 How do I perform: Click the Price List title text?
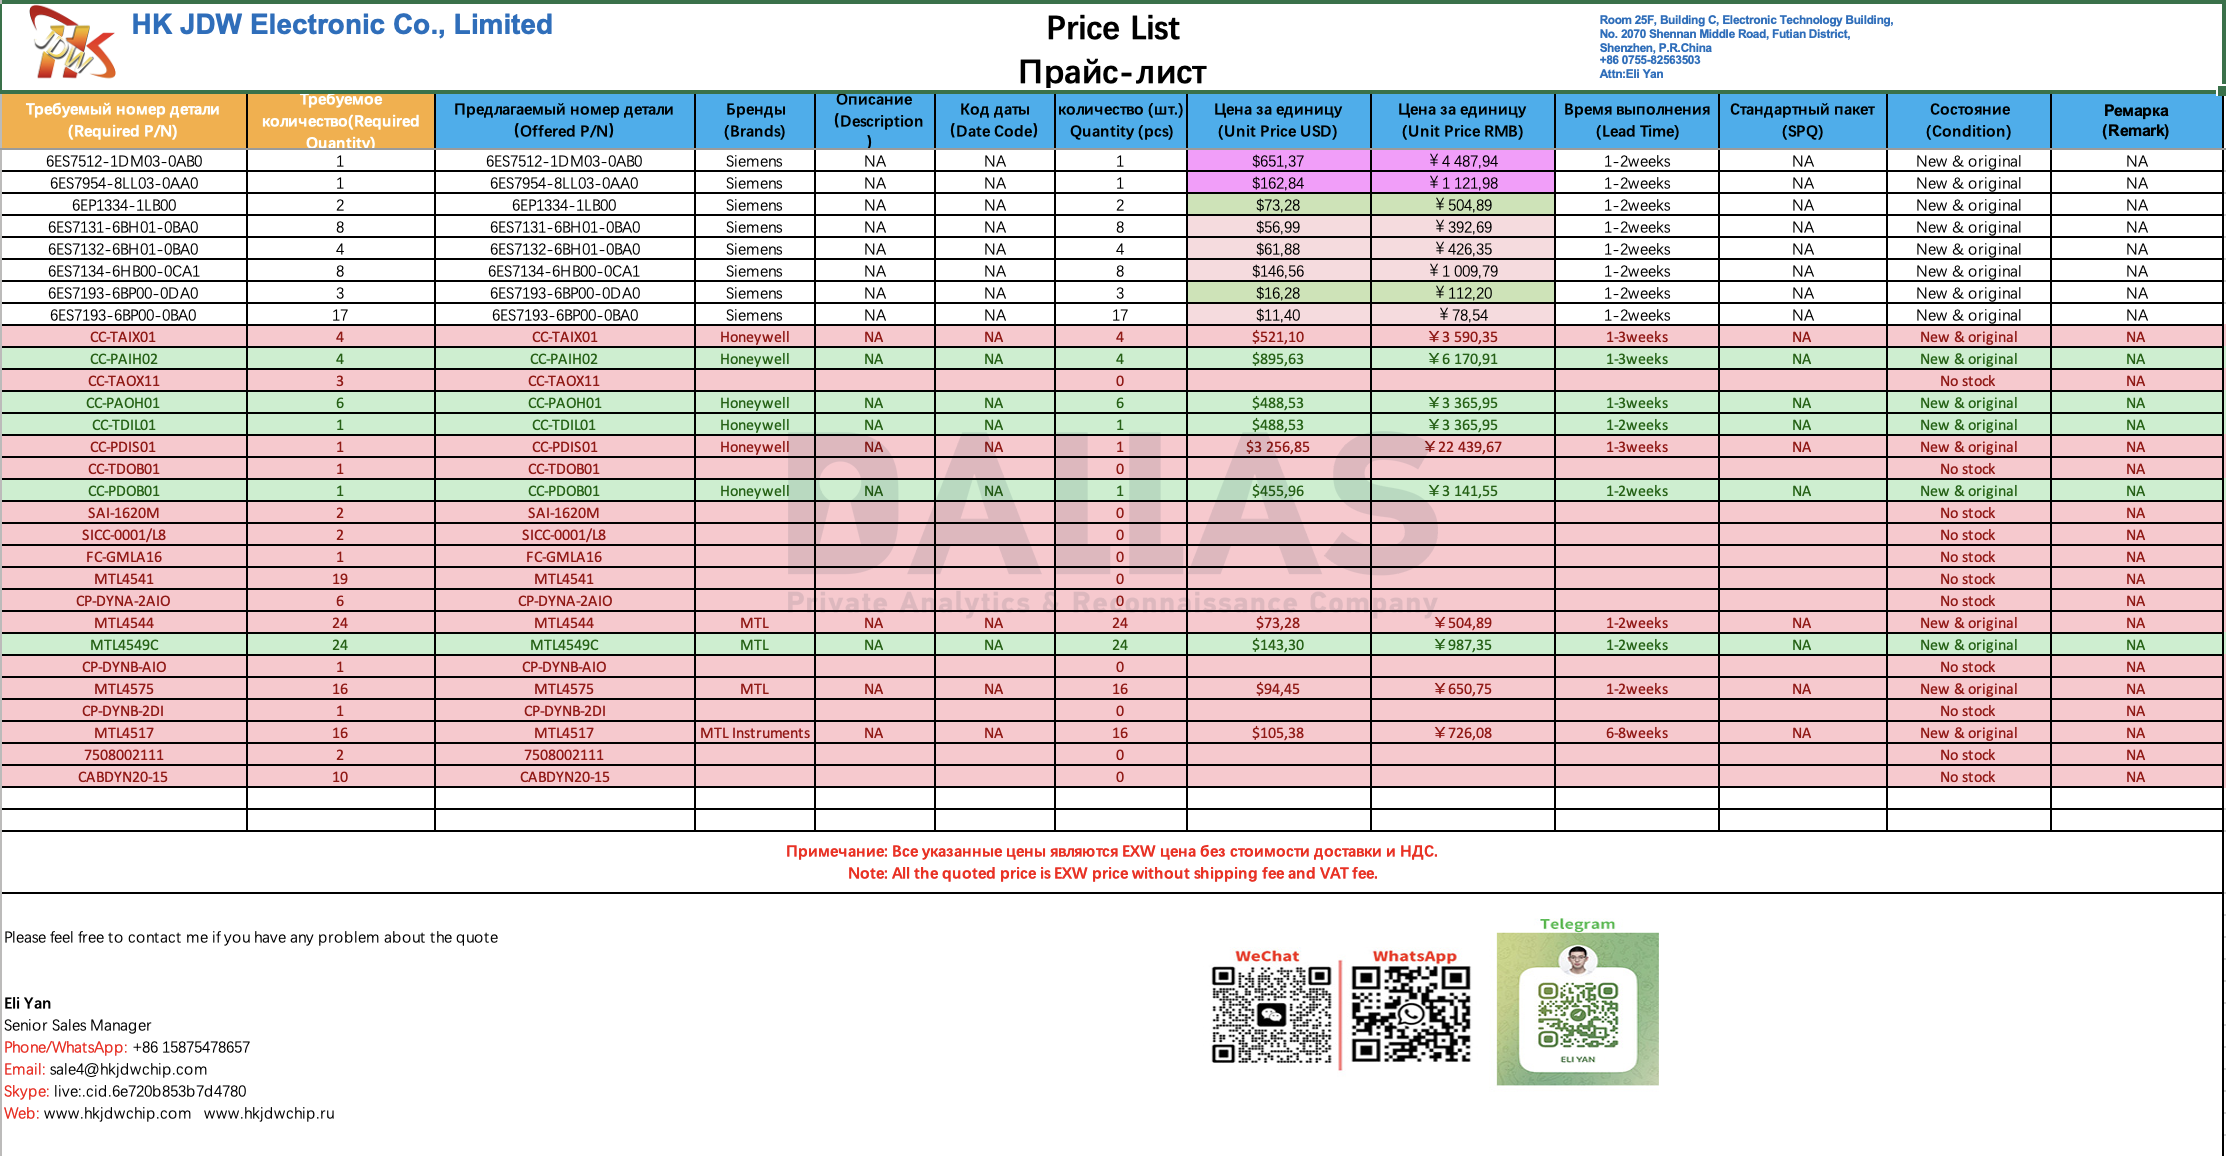click(x=1112, y=29)
